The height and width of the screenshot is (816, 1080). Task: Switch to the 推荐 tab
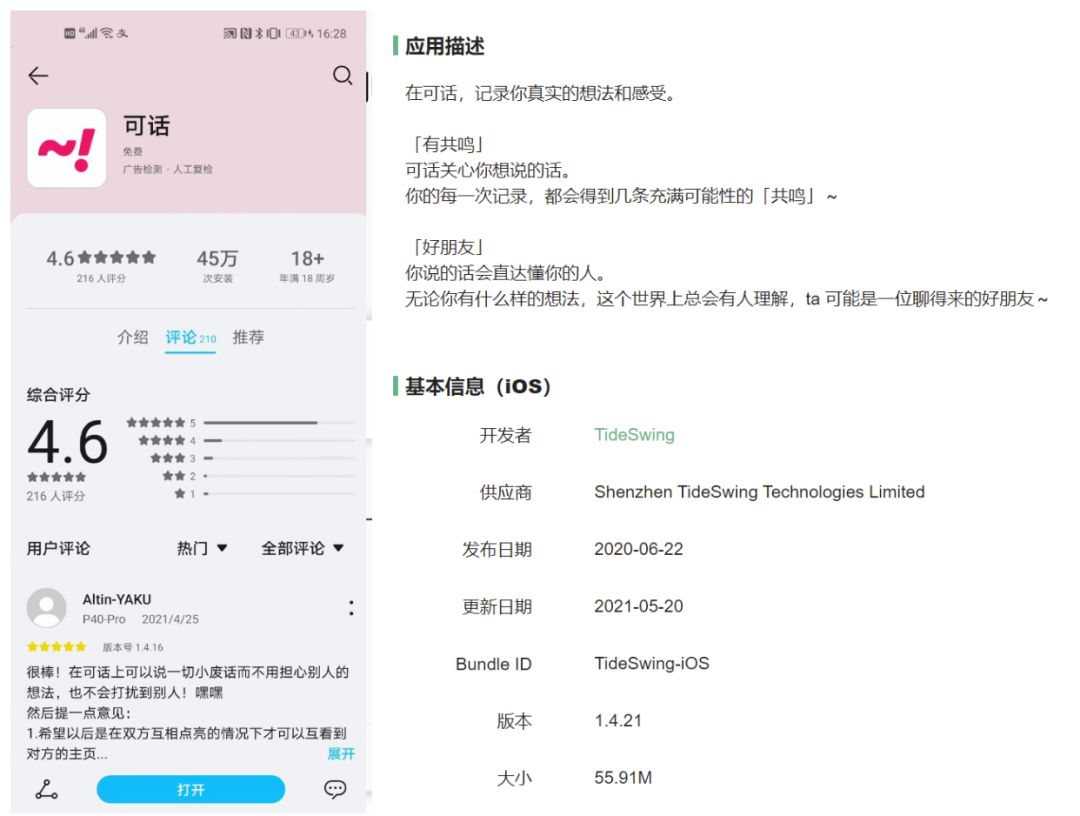(247, 337)
